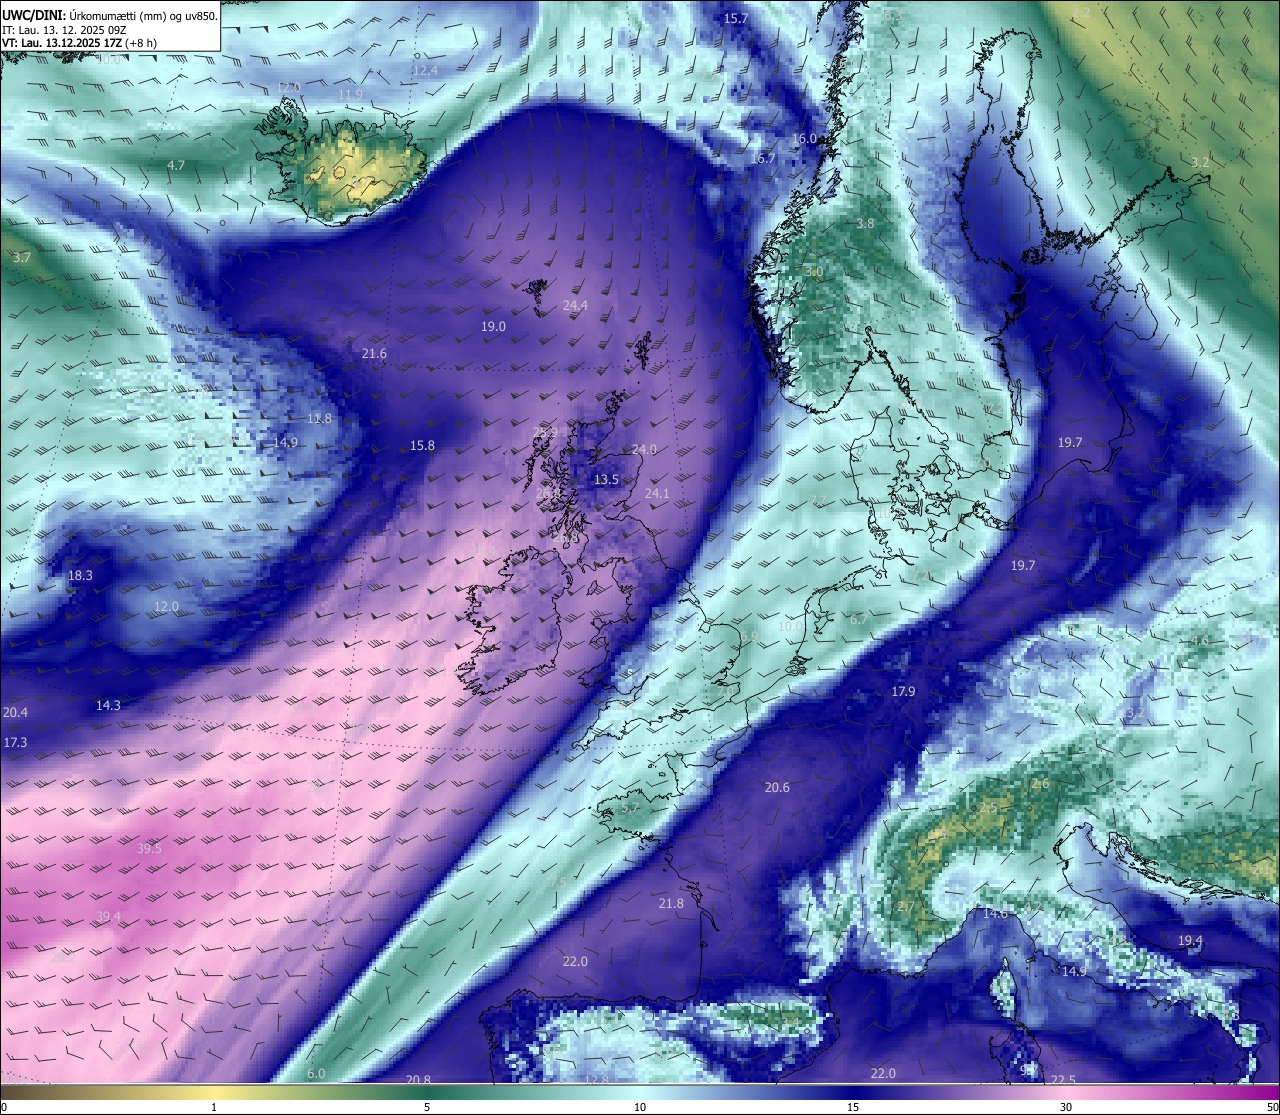
Task: Click the 6.7 value over the Netherlands area
Action: 859,620
